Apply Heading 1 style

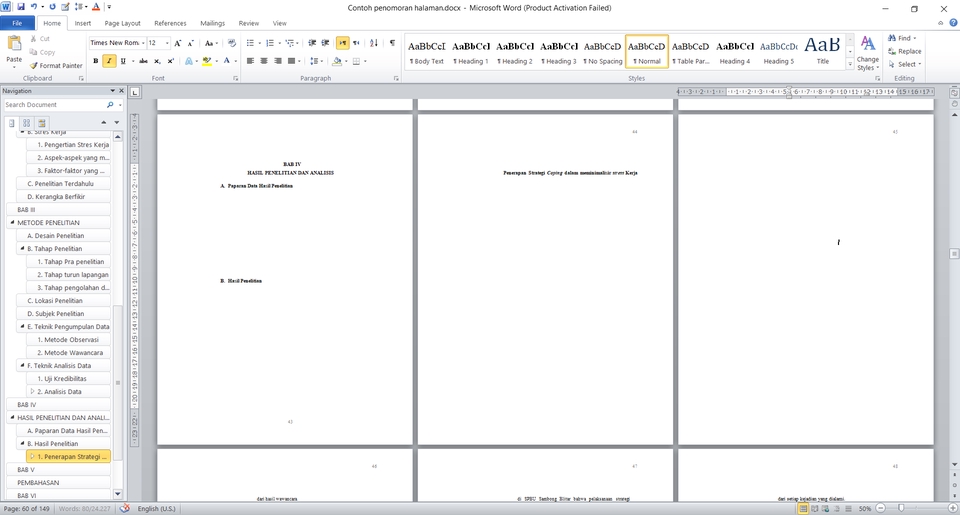coord(470,51)
